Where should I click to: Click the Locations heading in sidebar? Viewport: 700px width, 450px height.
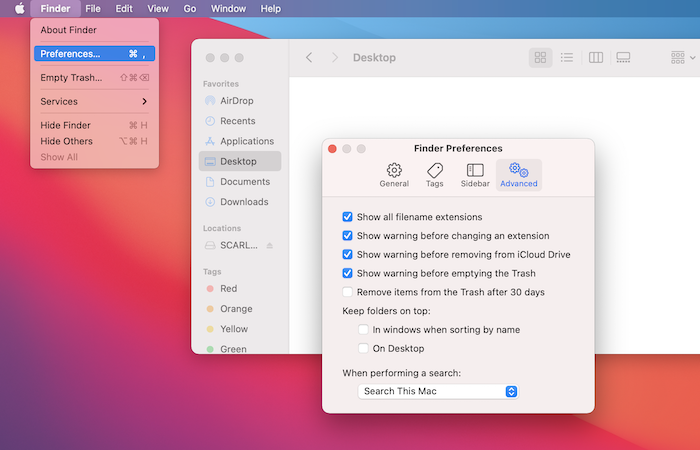tap(222, 228)
